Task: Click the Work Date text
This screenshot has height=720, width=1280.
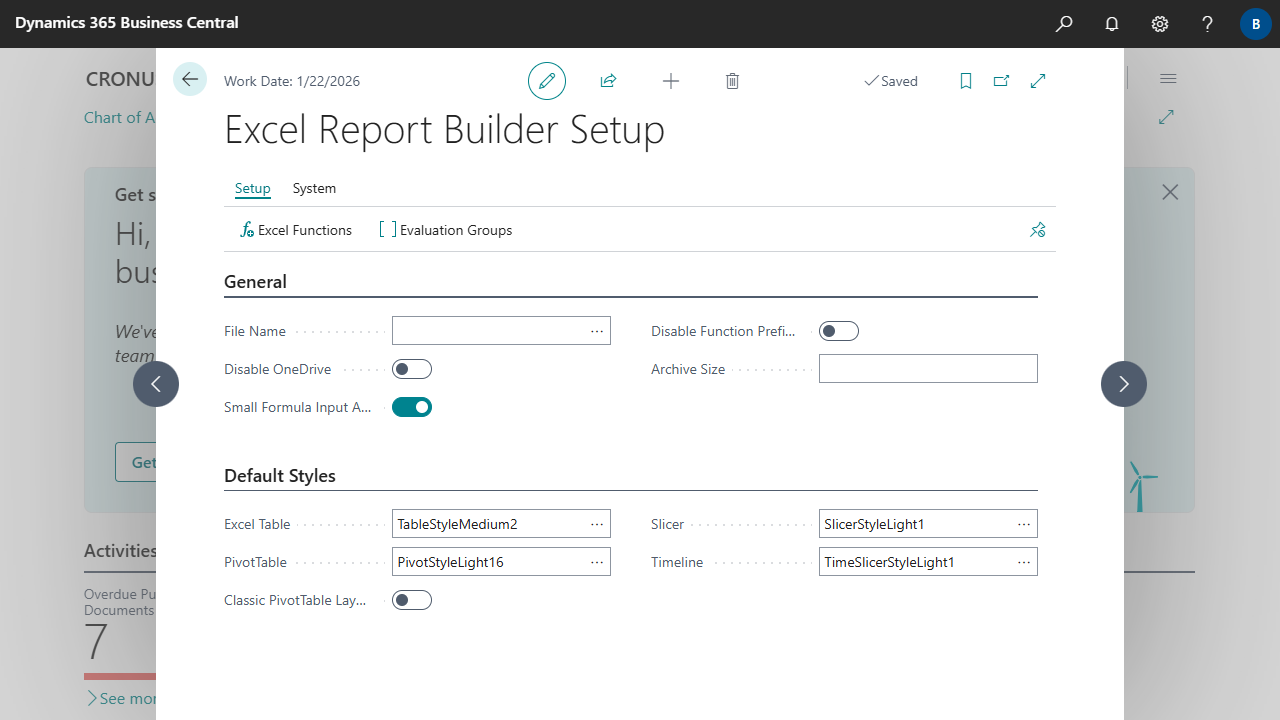Action: click(x=292, y=81)
